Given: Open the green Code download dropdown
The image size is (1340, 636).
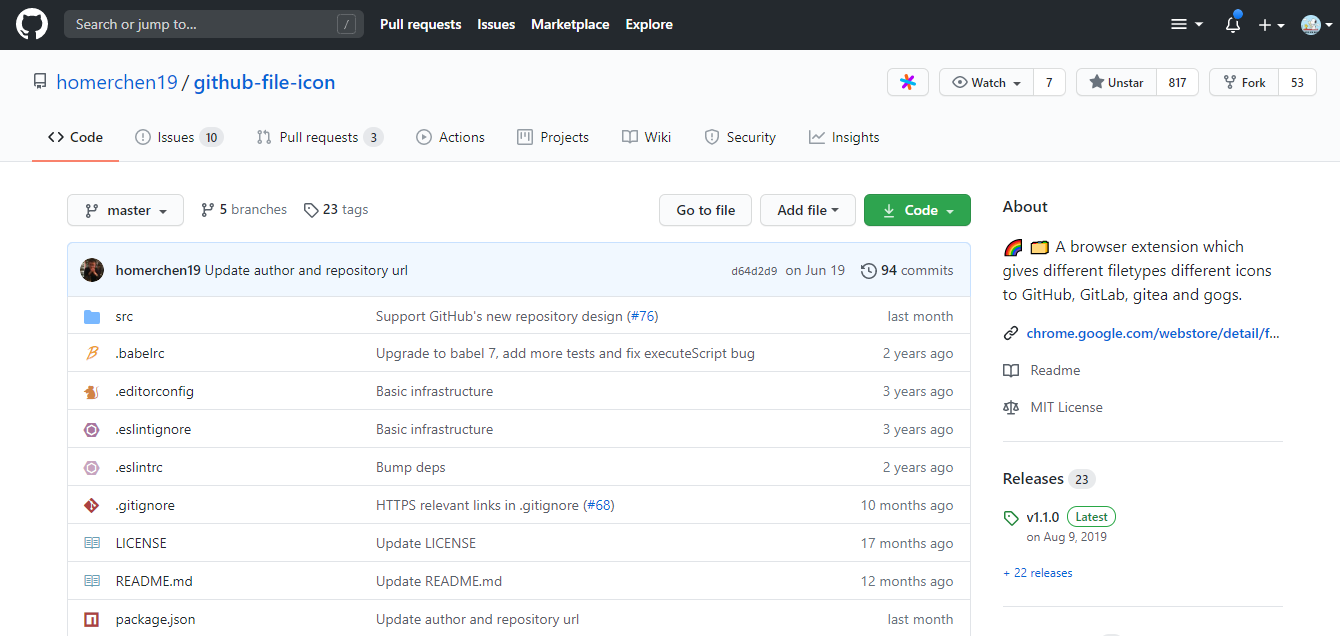Looking at the screenshot, I should 917,210.
